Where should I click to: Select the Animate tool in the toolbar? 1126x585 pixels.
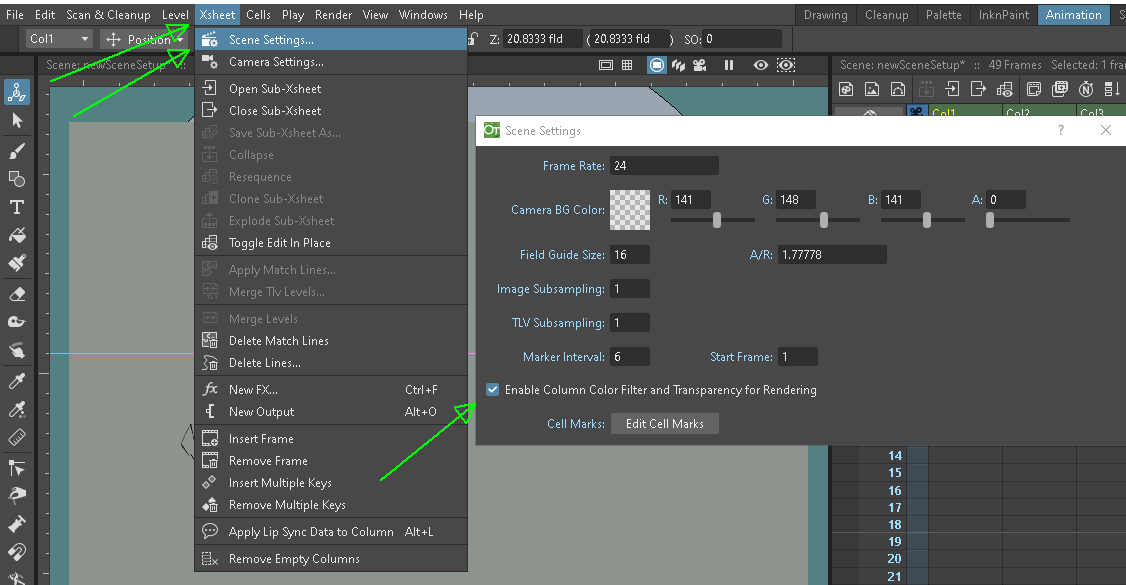click(x=18, y=90)
